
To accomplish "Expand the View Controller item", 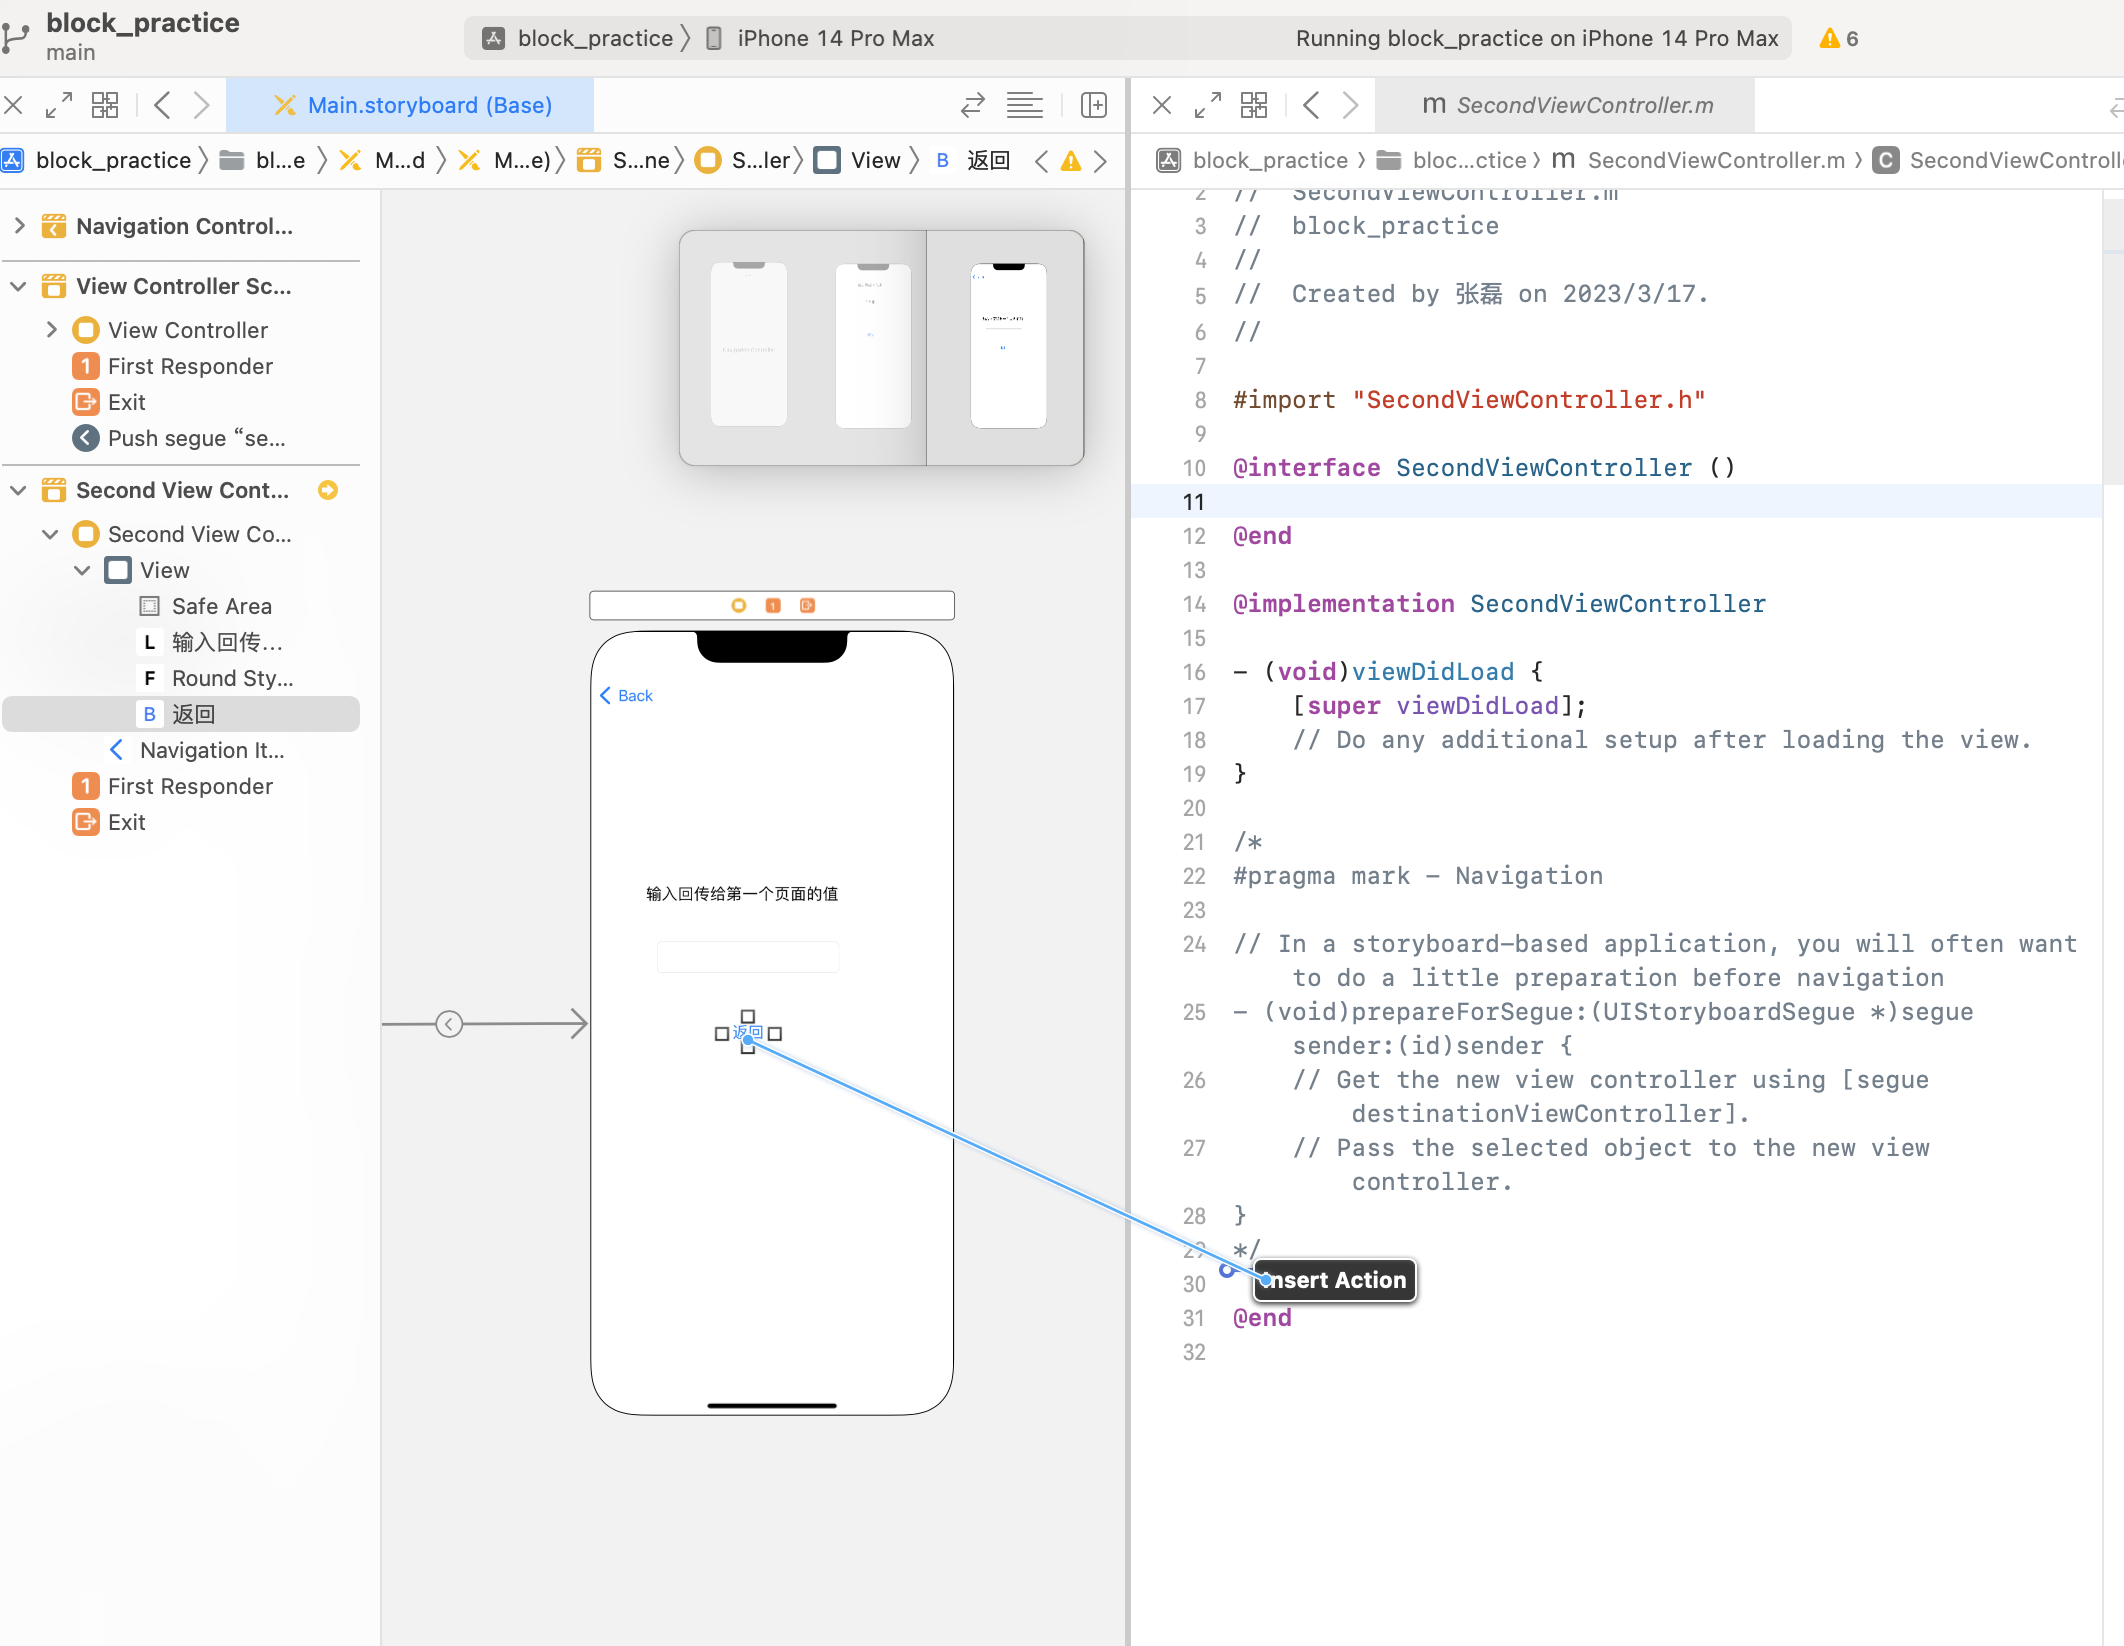I will coord(51,330).
